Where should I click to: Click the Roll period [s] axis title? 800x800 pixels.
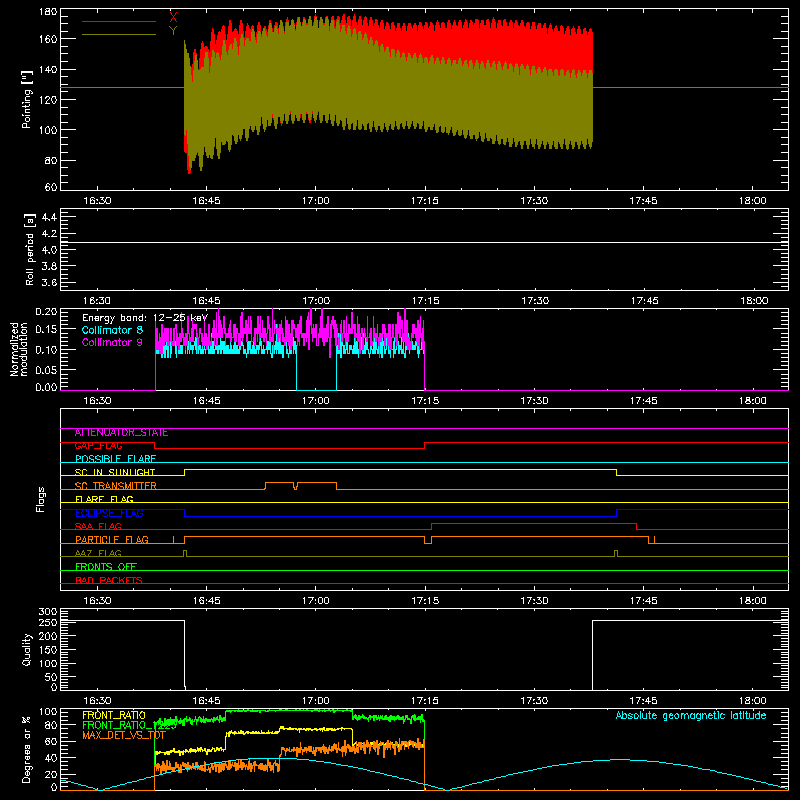(x=30, y=249)
